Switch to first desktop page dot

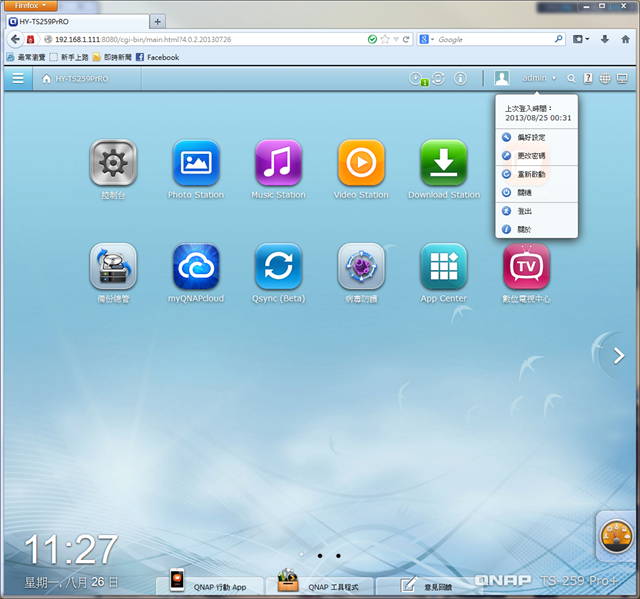[301, 555]
